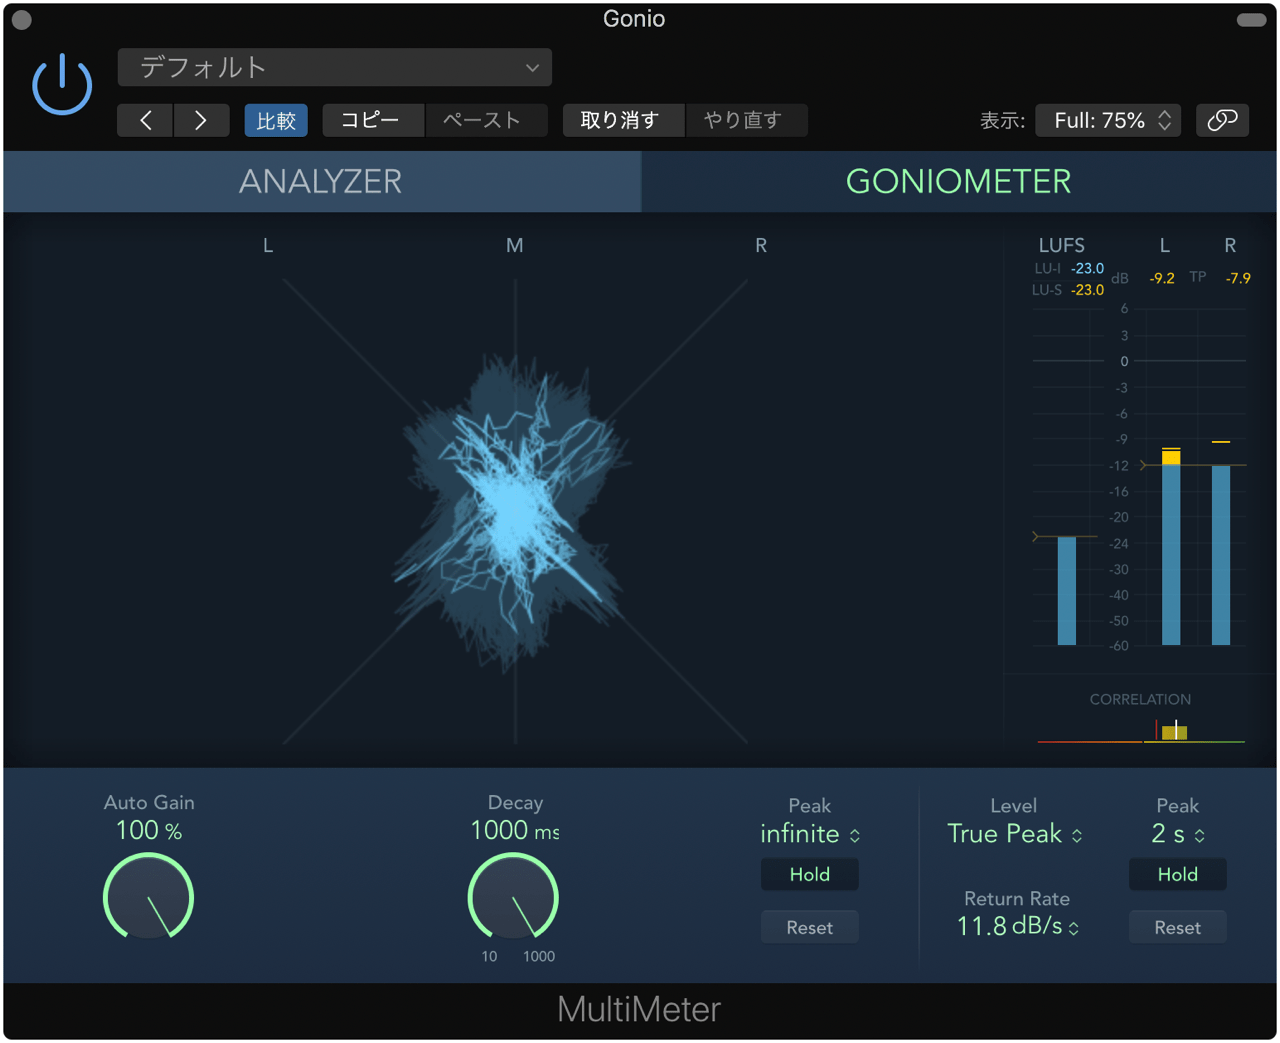
Task: Select the next preset arrow
Action: point(202,119)
